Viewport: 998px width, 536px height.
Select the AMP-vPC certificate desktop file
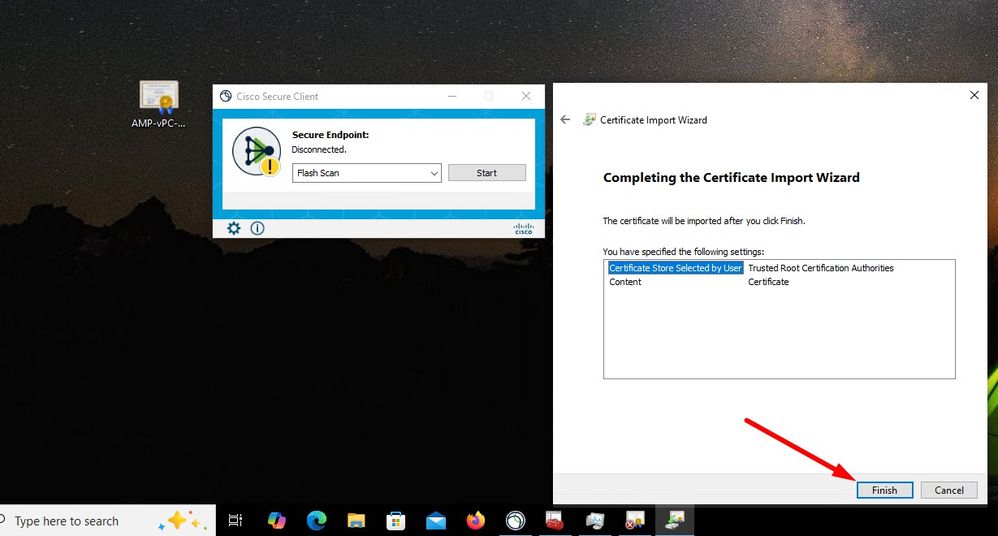coord(158,104)
